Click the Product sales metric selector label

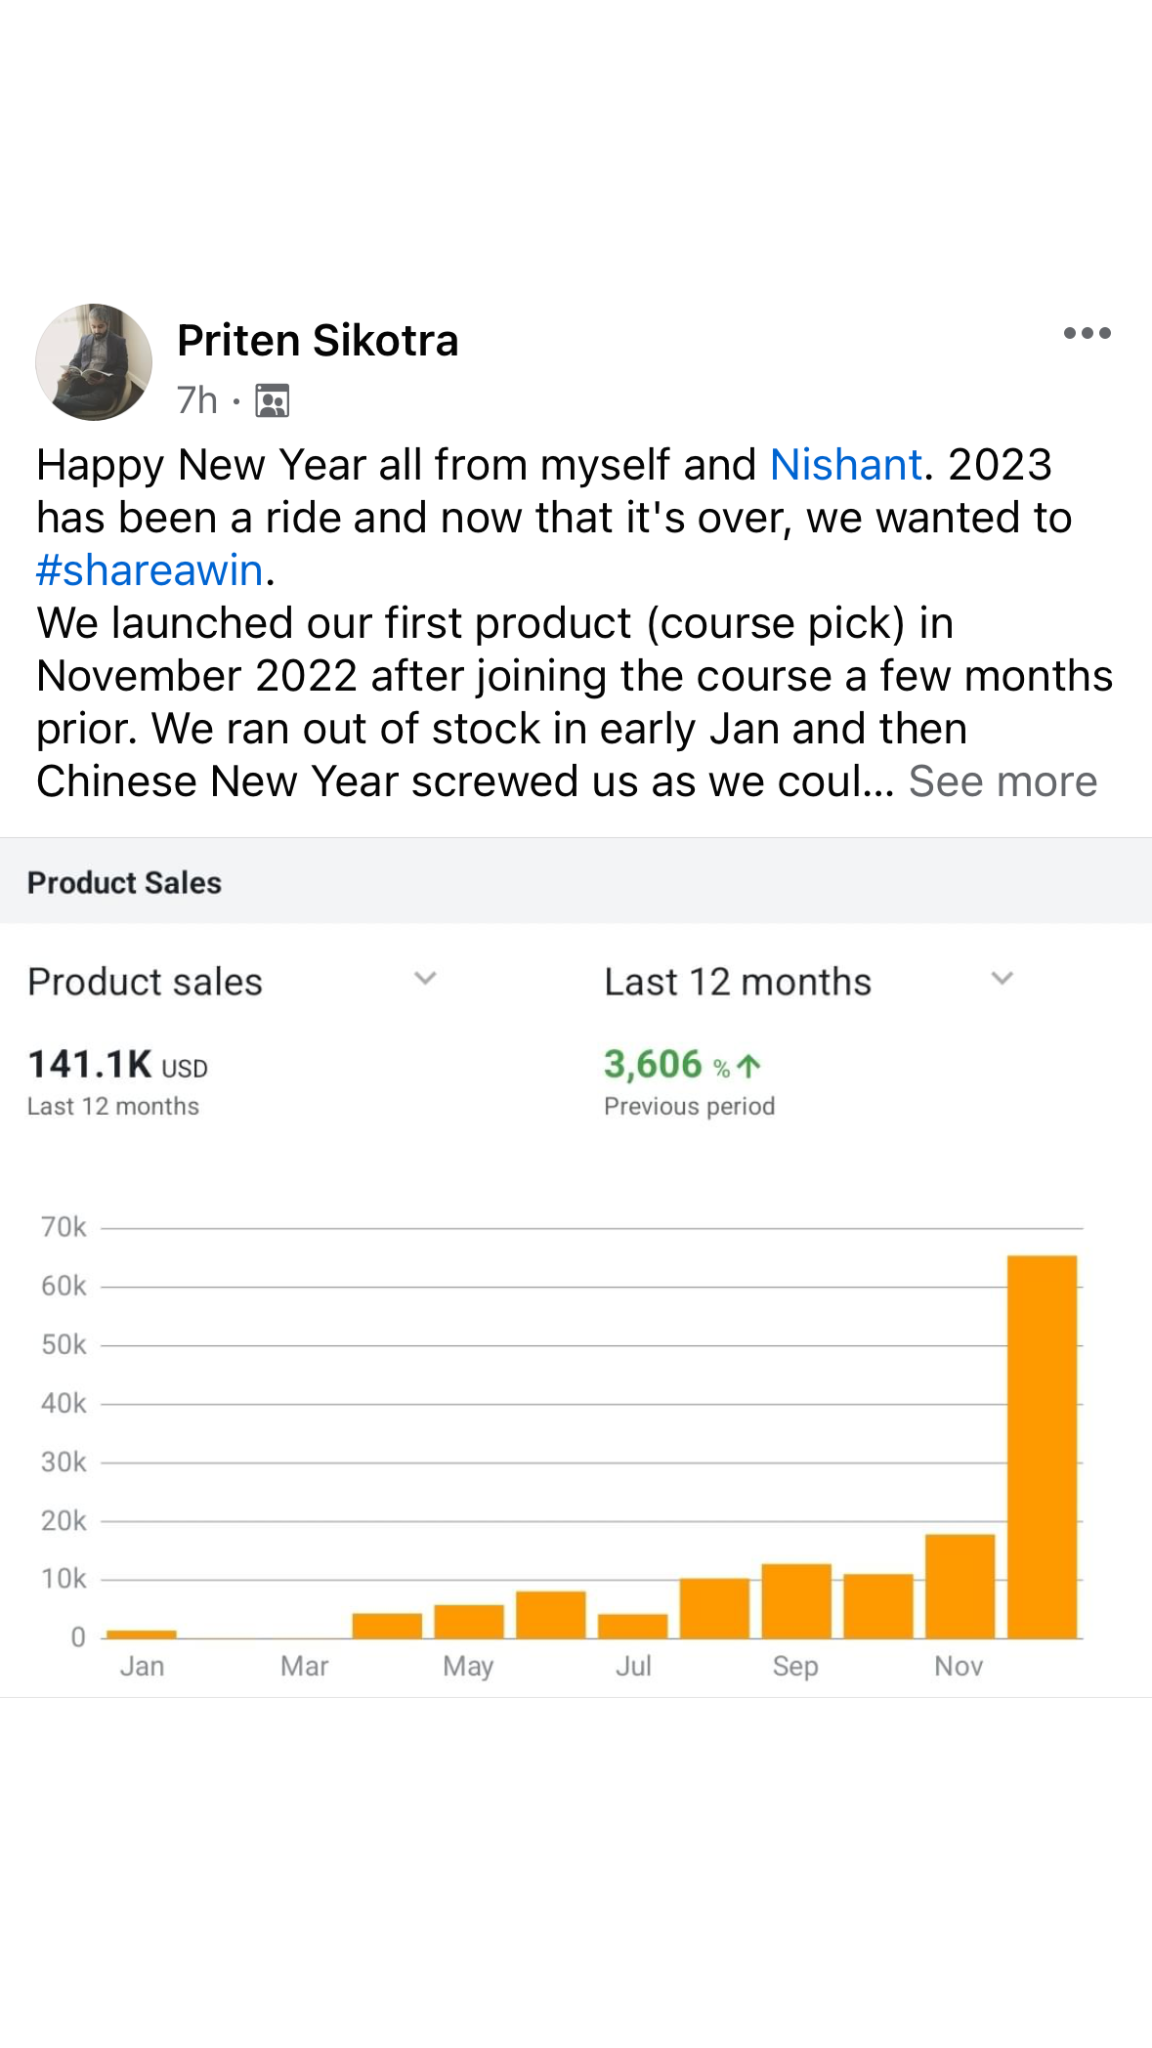point(145,982)
